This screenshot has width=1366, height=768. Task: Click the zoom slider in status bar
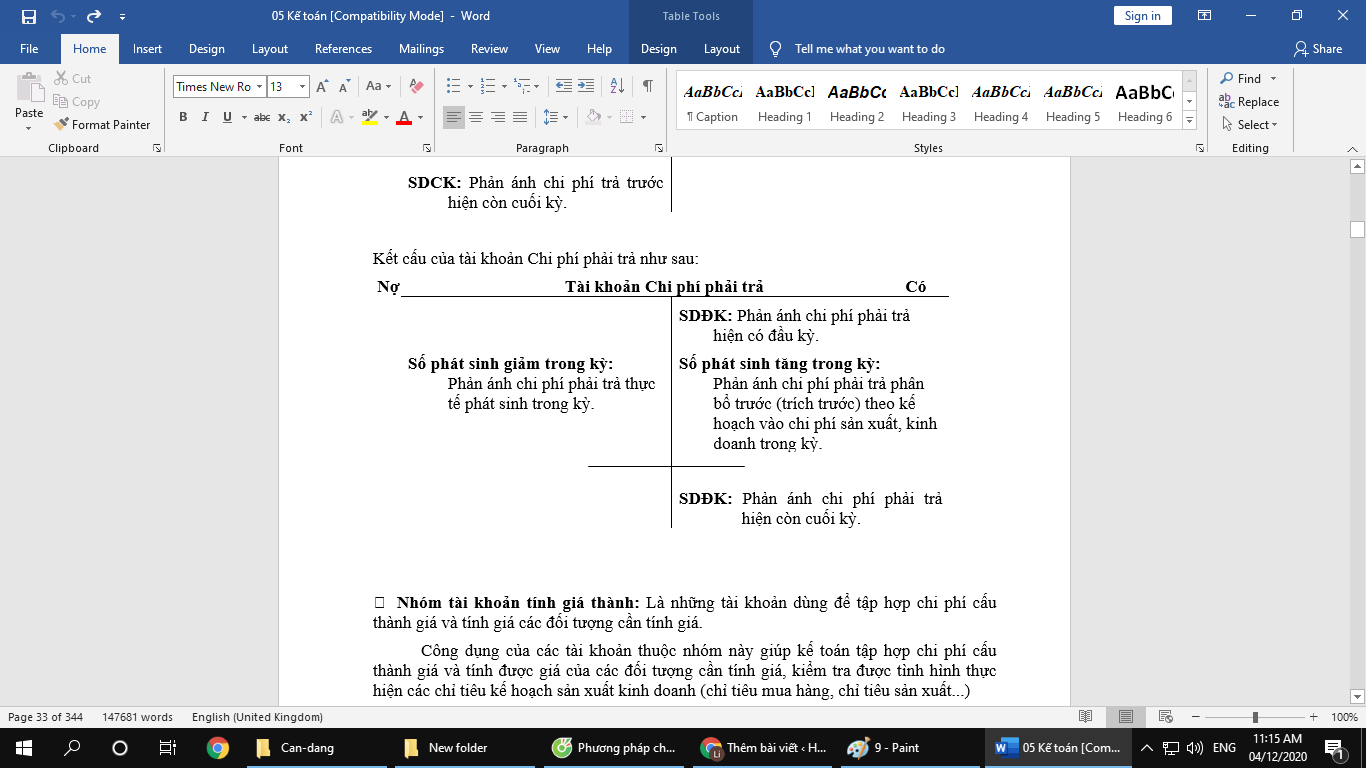click(x=1255, y=717)
